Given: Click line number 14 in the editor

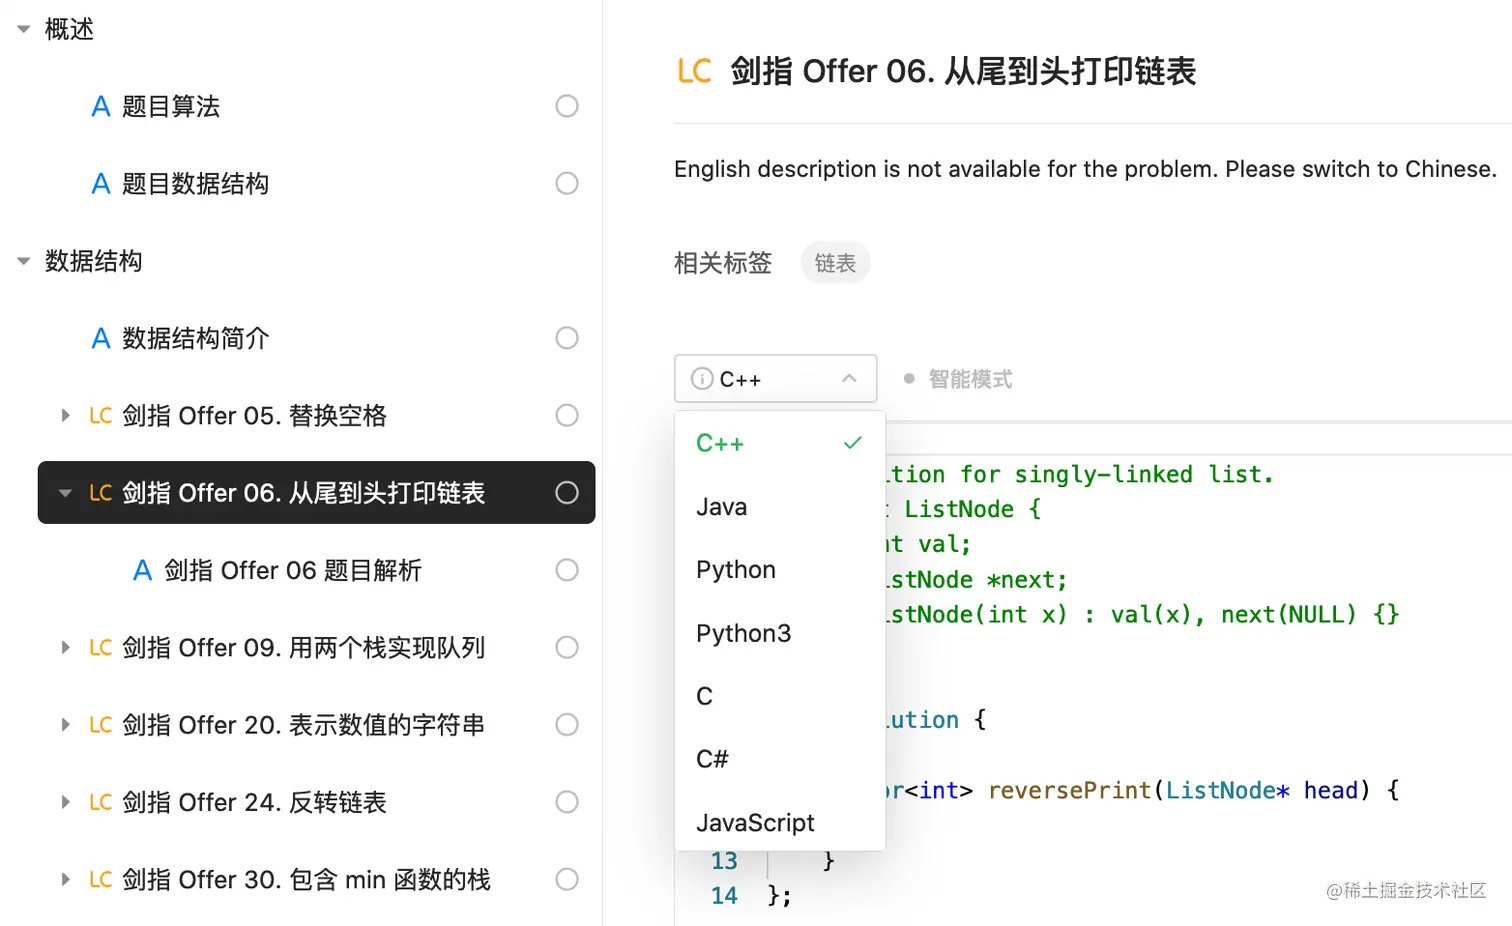Looking at the screenshot, I should (724, 896).
